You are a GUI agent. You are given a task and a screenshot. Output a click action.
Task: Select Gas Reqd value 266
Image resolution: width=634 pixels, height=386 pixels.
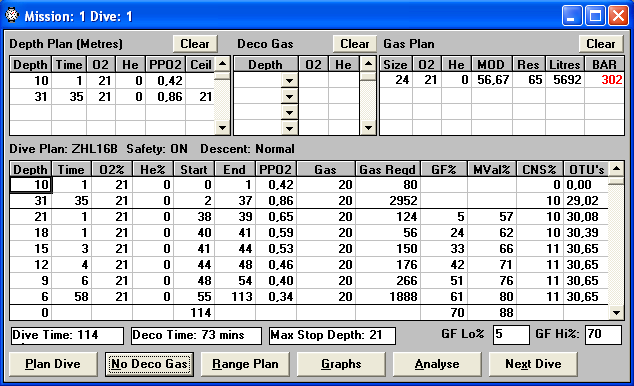[388, 281]
